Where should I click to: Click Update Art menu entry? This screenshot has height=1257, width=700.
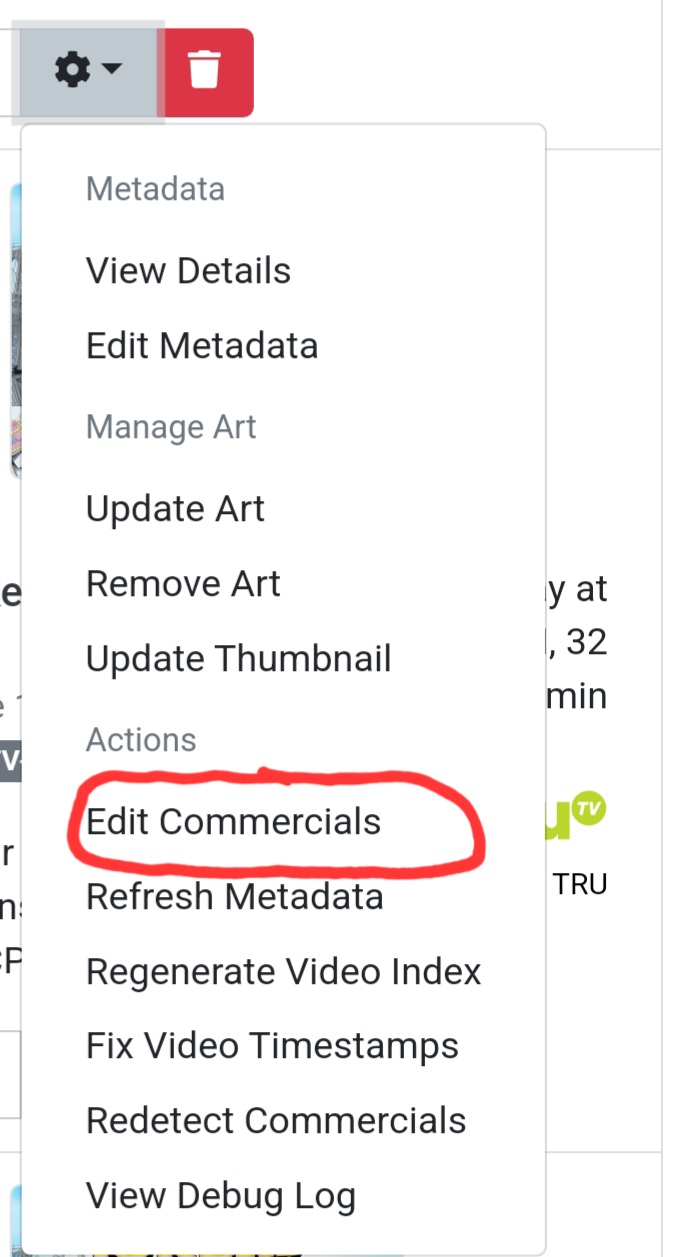pyautogui.click(x=175, y=509)
